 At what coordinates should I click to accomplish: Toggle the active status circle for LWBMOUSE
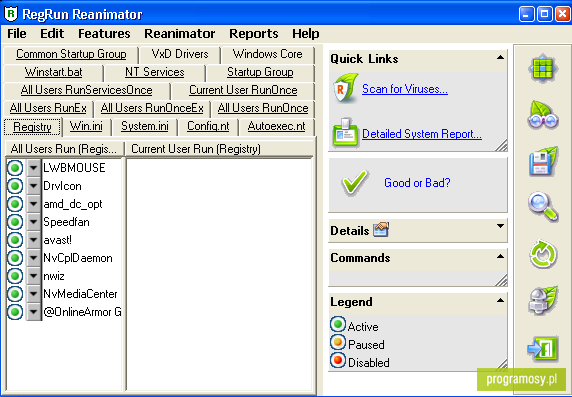[x=15, y=168]
